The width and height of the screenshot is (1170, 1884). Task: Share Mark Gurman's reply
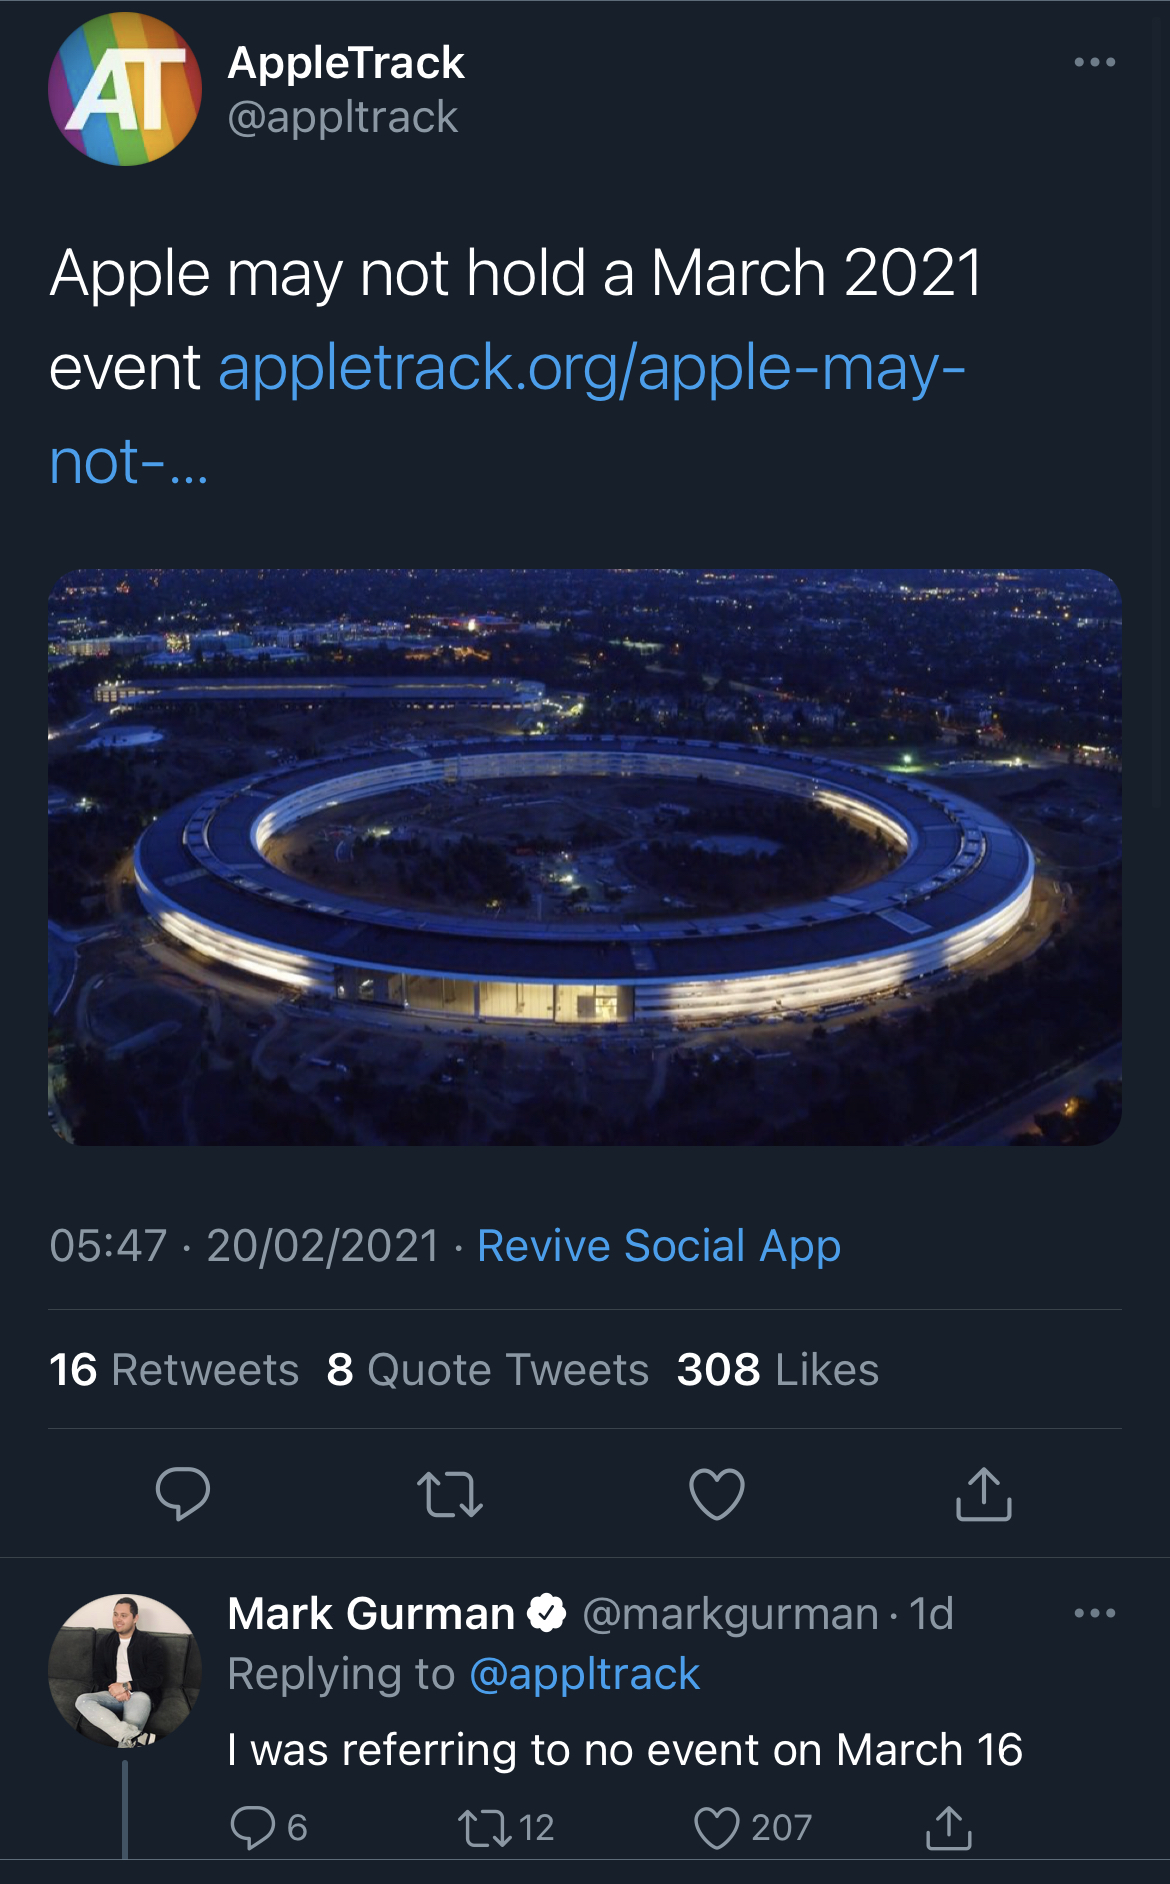[x=948, y=1828]
